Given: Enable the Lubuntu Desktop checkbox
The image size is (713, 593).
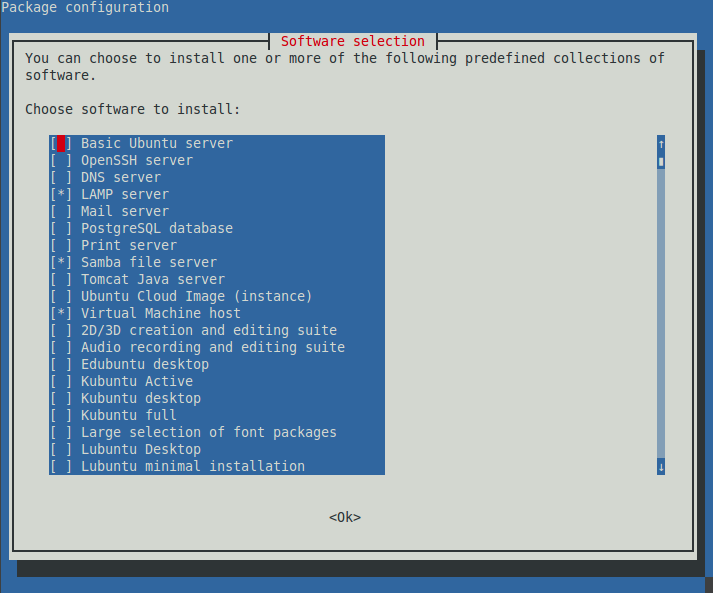Looking at the screenshot, I should coord(61,449).
